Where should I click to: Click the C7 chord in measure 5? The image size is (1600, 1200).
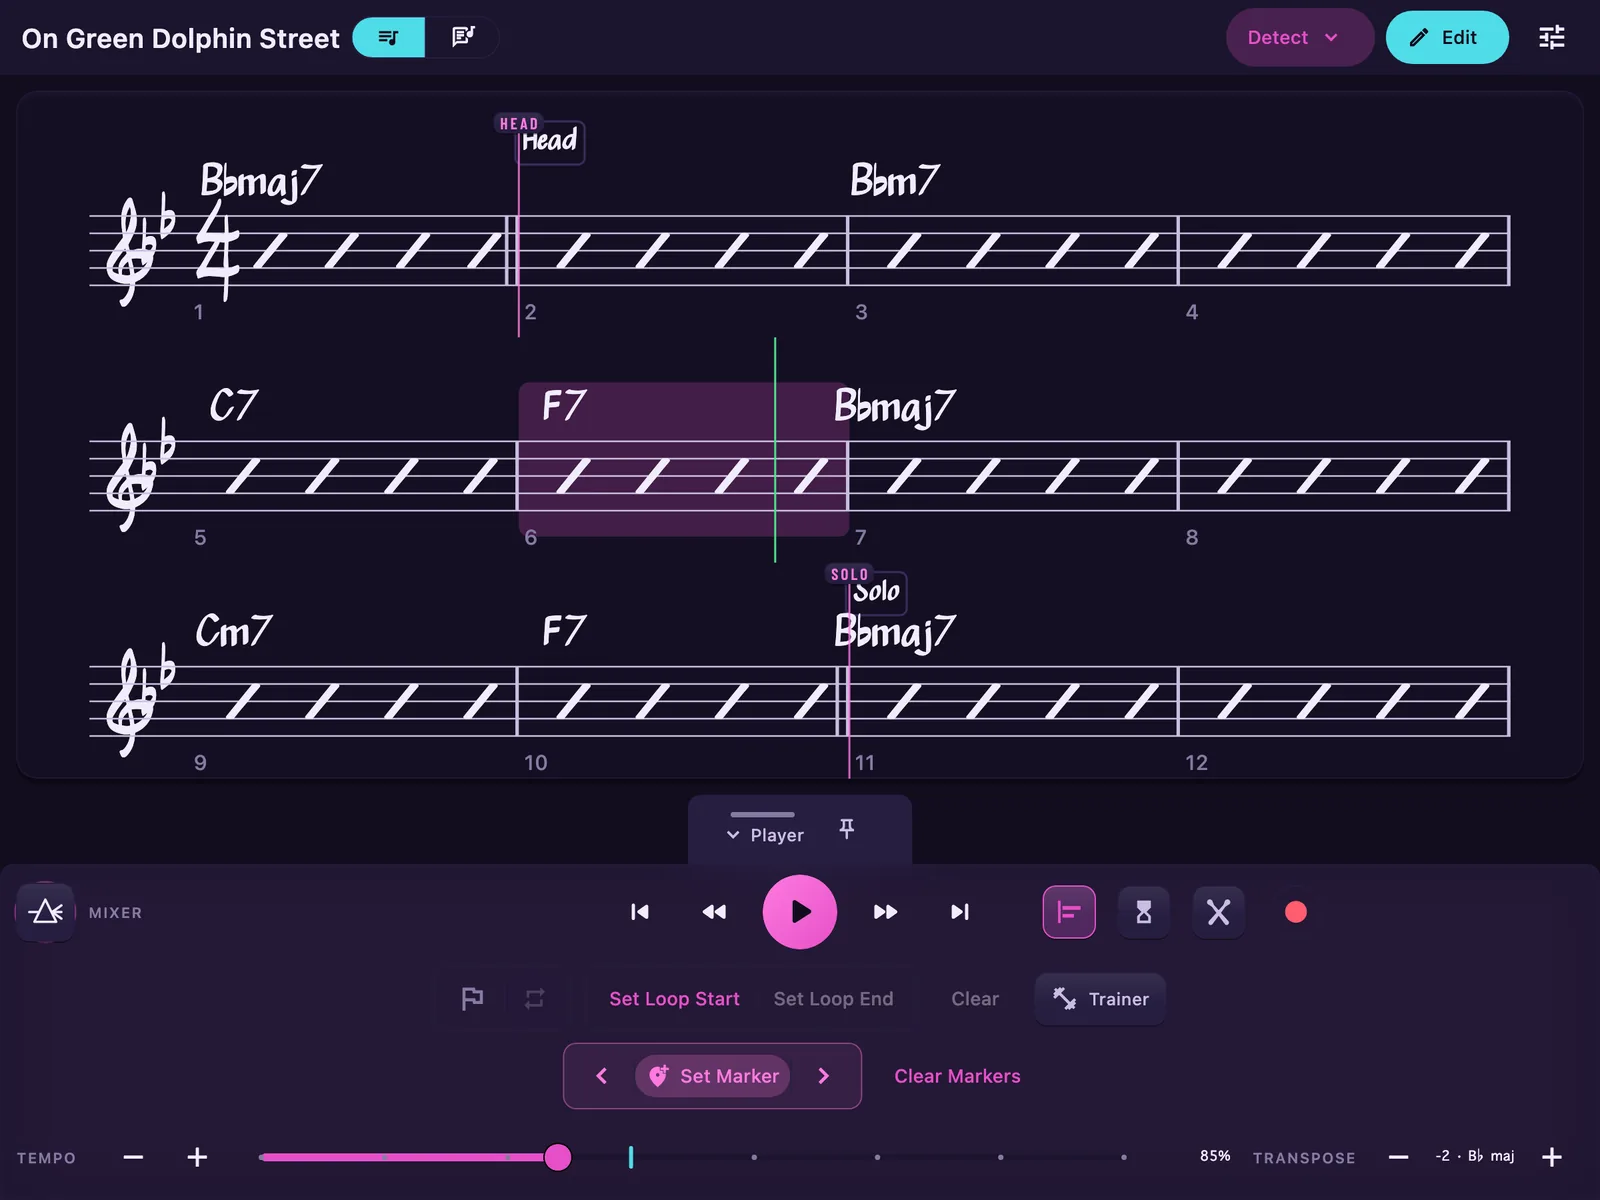[234, 405]
